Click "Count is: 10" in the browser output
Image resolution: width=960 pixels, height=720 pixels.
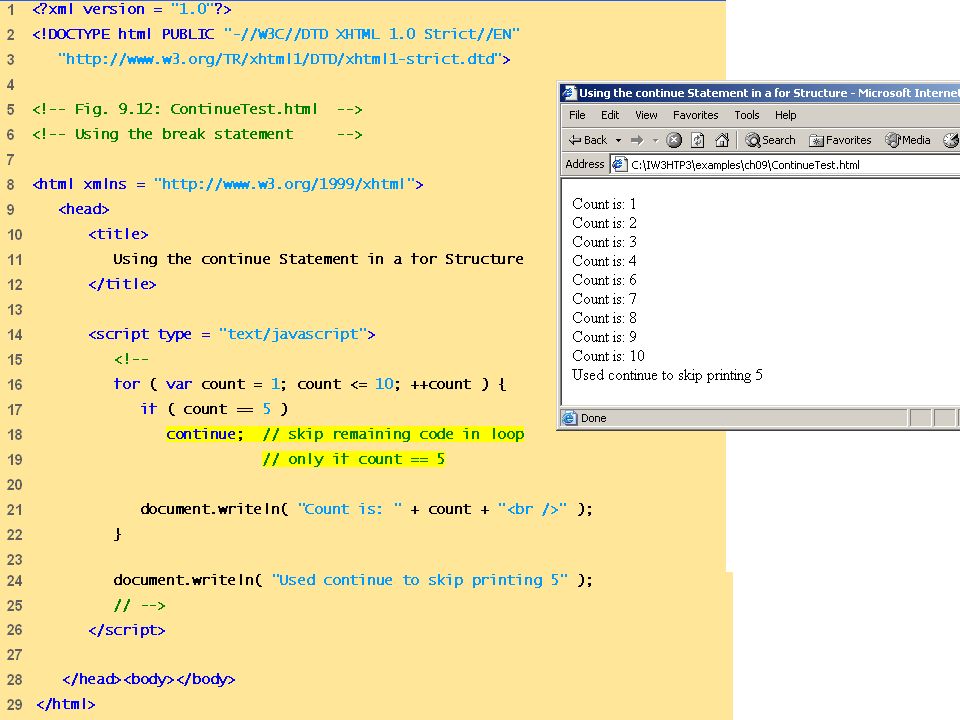tap(609, 356)
